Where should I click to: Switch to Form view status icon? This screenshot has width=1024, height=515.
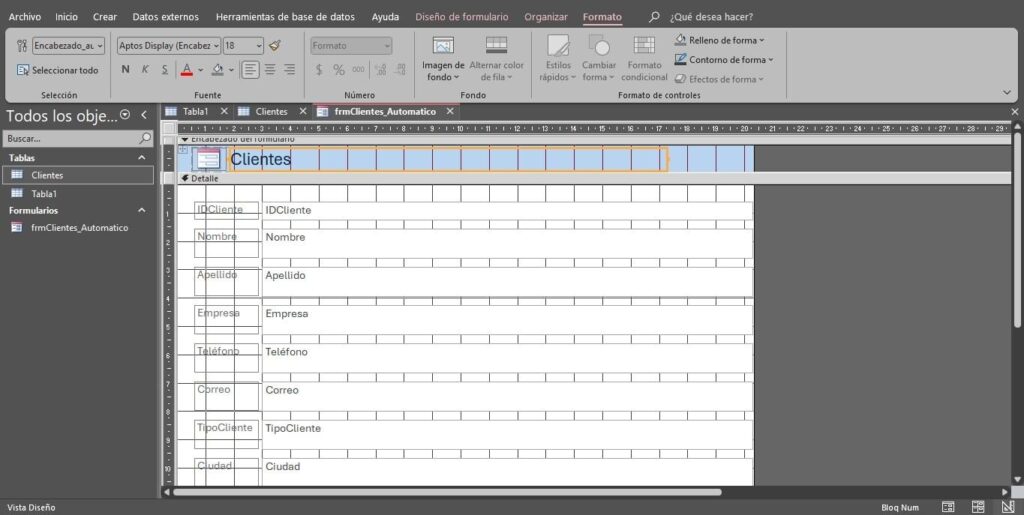[948, 507]
